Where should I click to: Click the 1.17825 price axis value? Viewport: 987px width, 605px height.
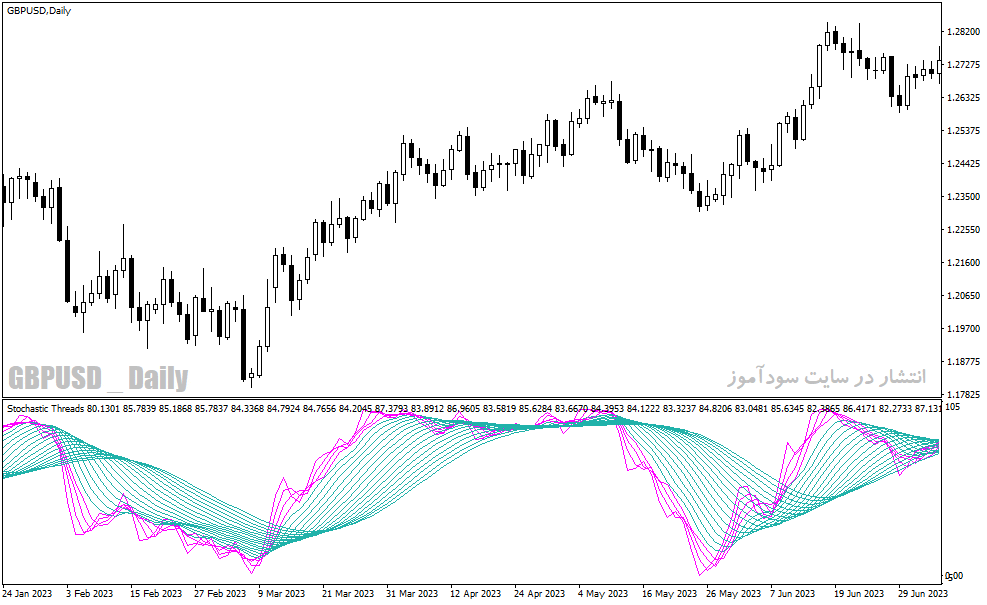tap(964, 395)
